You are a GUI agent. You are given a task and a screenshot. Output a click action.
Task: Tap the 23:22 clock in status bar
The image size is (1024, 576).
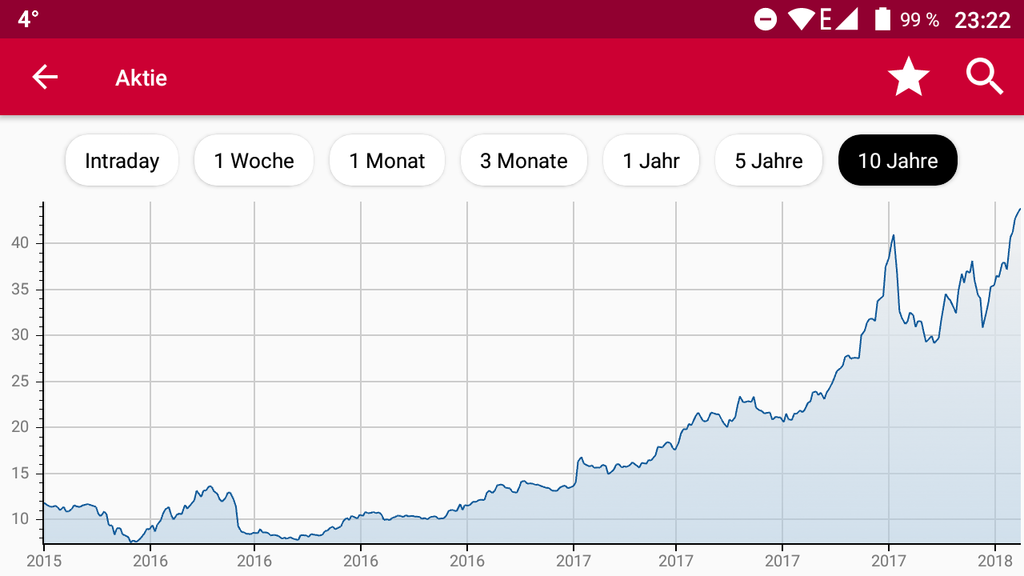point(982,19)
